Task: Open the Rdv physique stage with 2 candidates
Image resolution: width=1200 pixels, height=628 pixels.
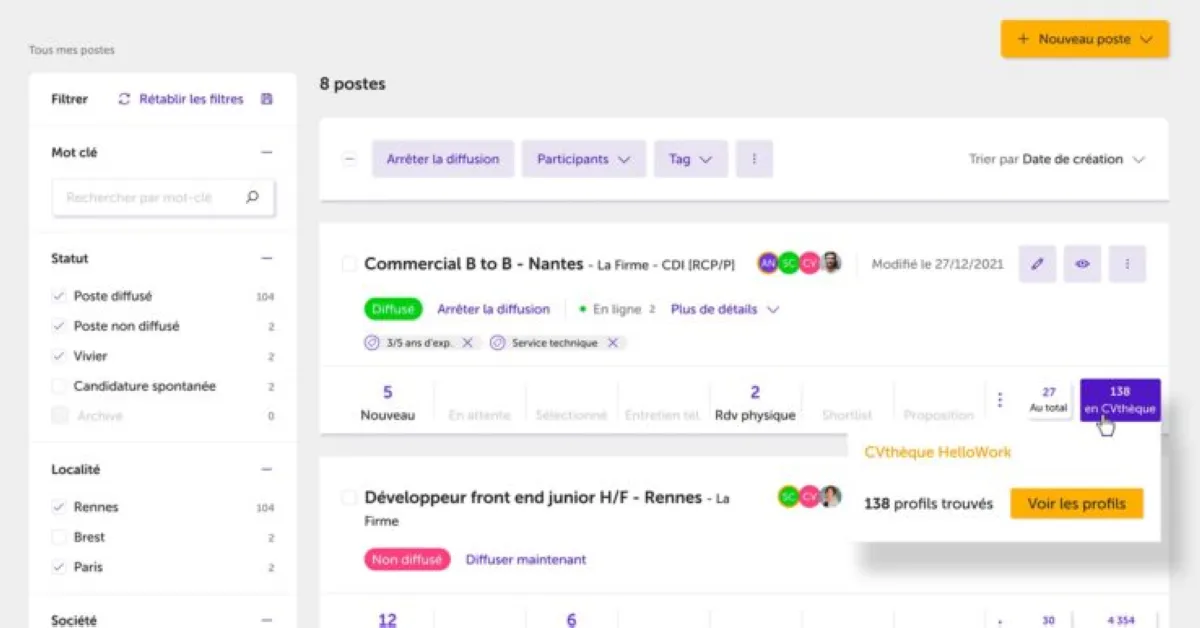Action: (755, 402)
